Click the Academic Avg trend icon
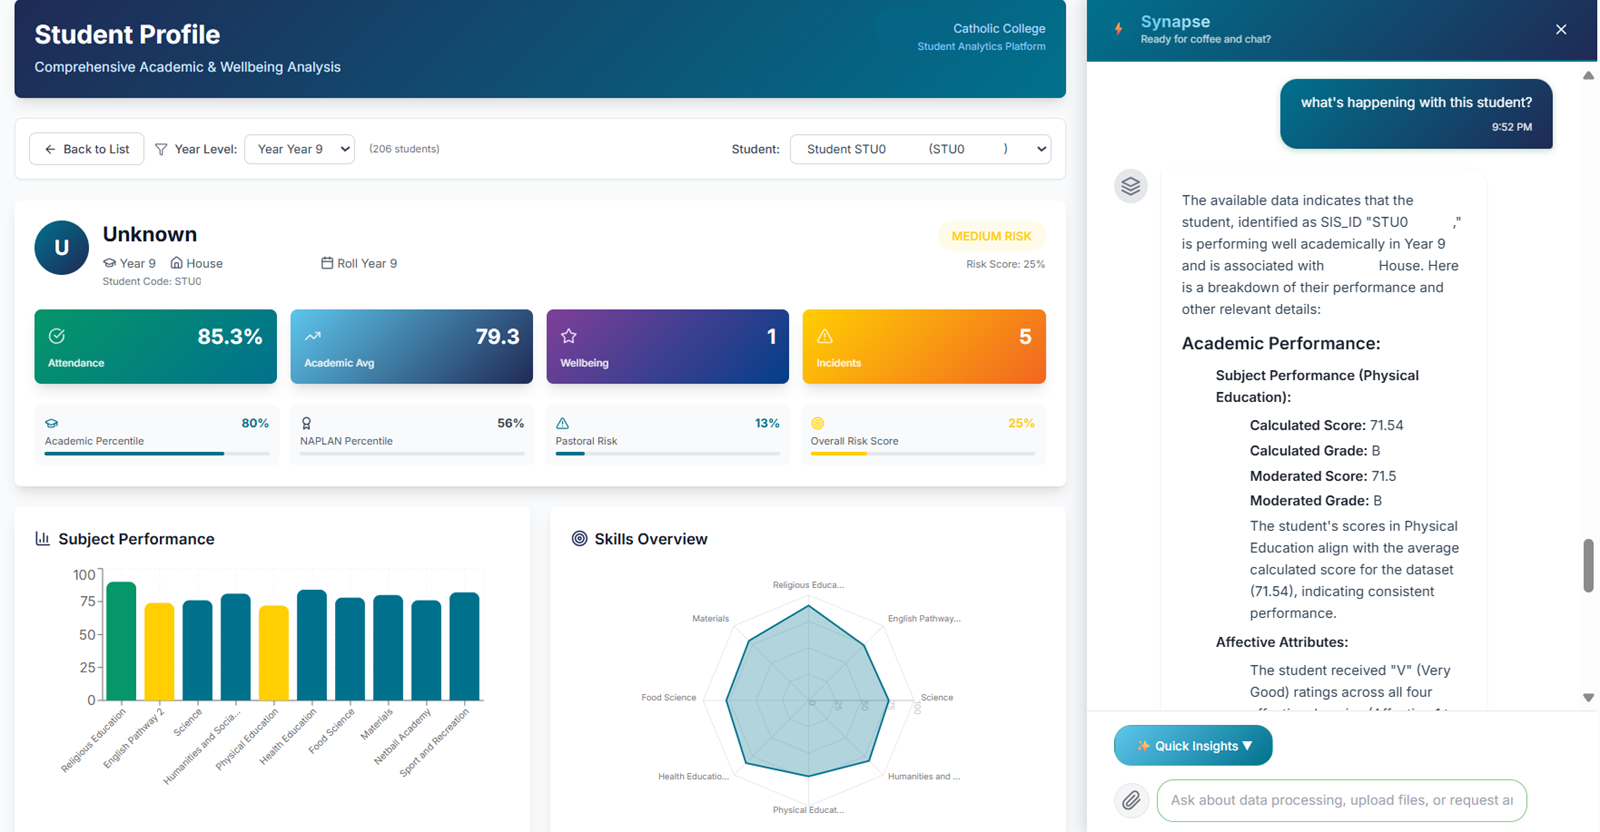The image size is (1600, 832). click(313, 336)
